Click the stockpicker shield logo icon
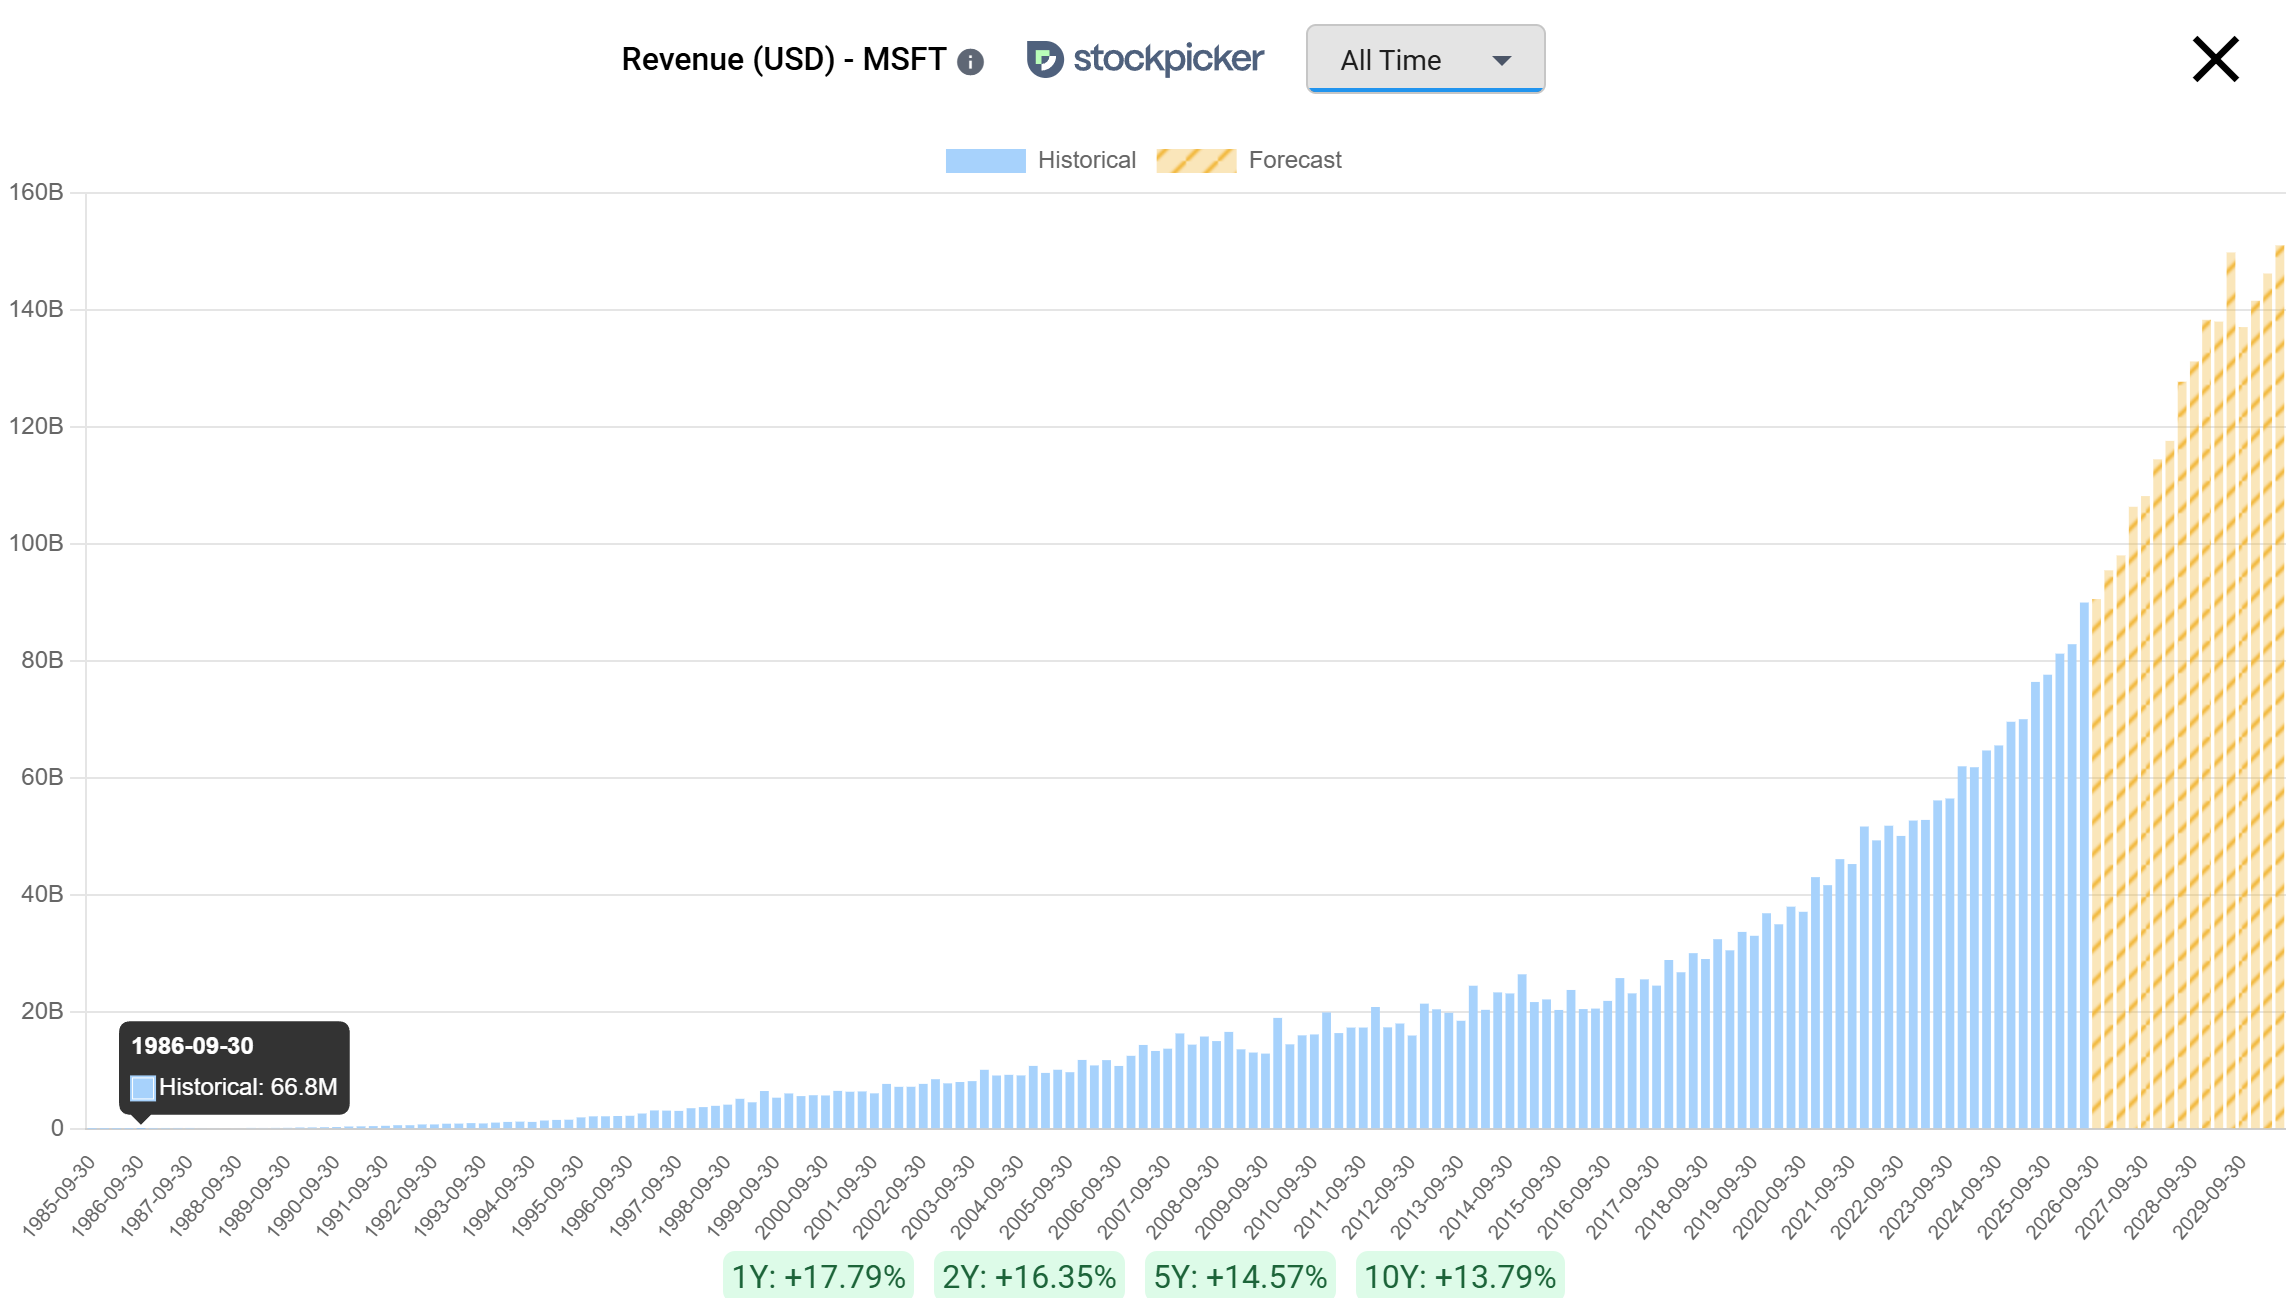This screenshot has height=1298, width=2289. pos(1044,59)
